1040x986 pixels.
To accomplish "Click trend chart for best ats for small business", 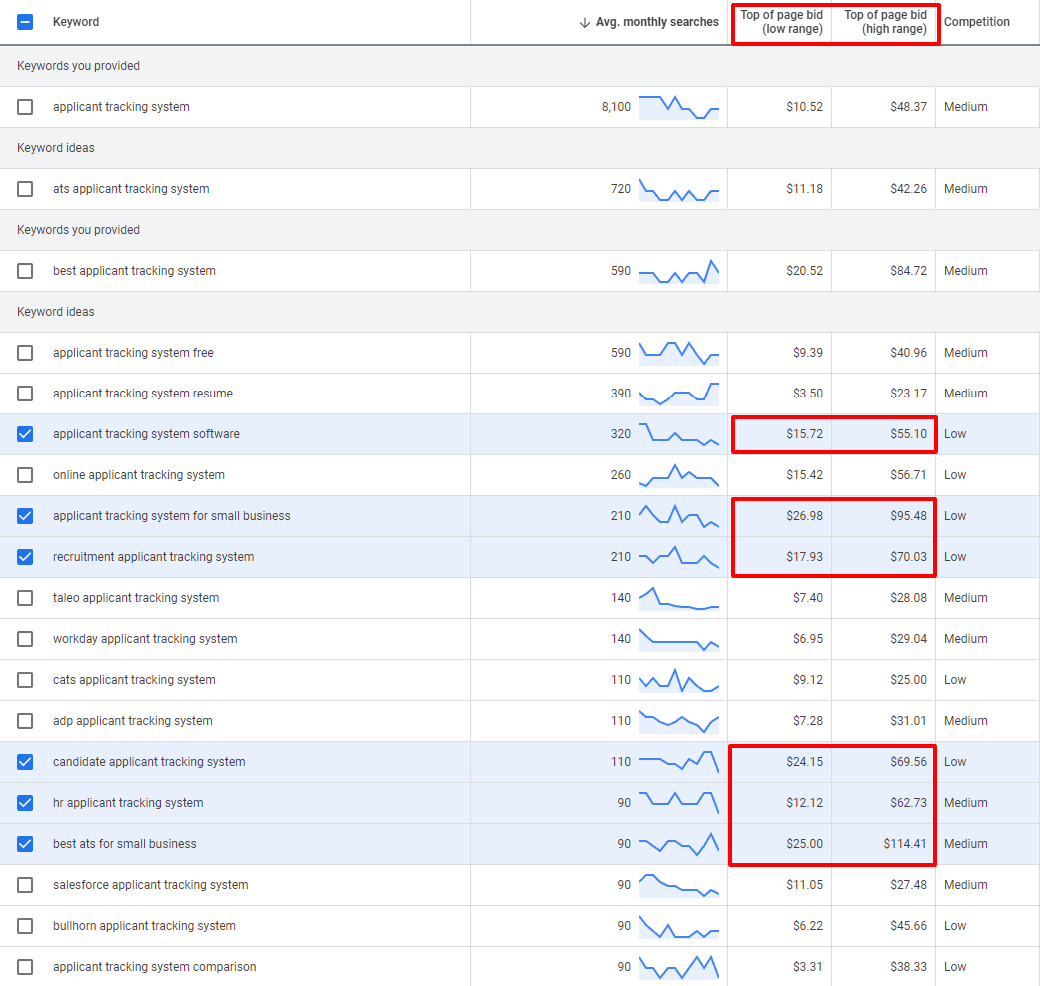I will point(678,844).
